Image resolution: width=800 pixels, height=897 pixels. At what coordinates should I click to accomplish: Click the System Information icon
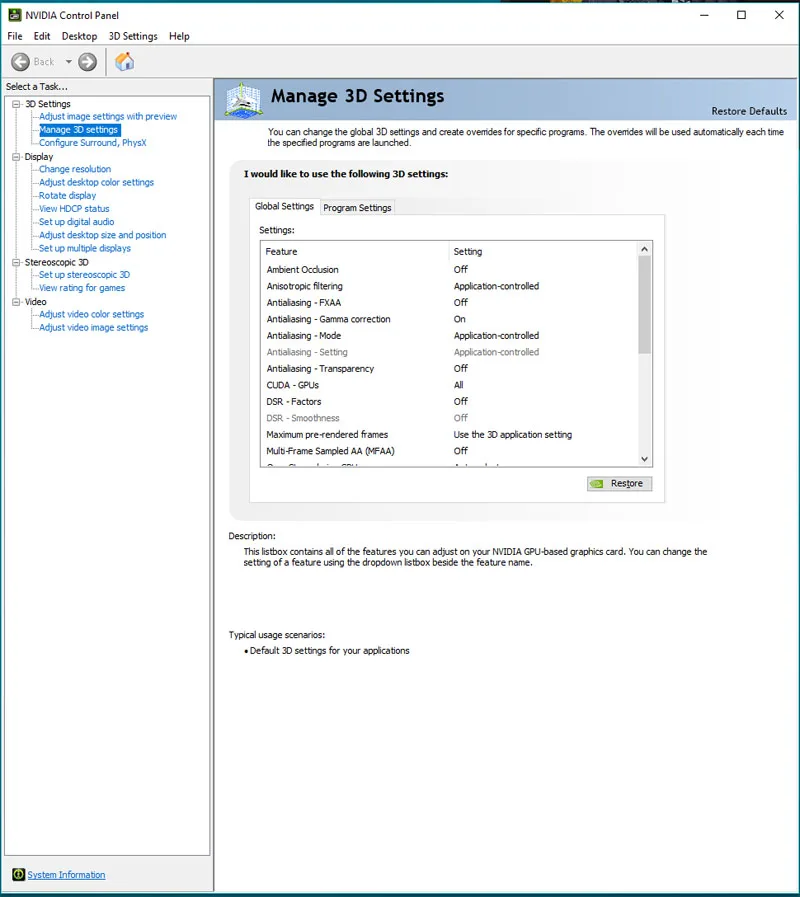[x=18, y=875]
